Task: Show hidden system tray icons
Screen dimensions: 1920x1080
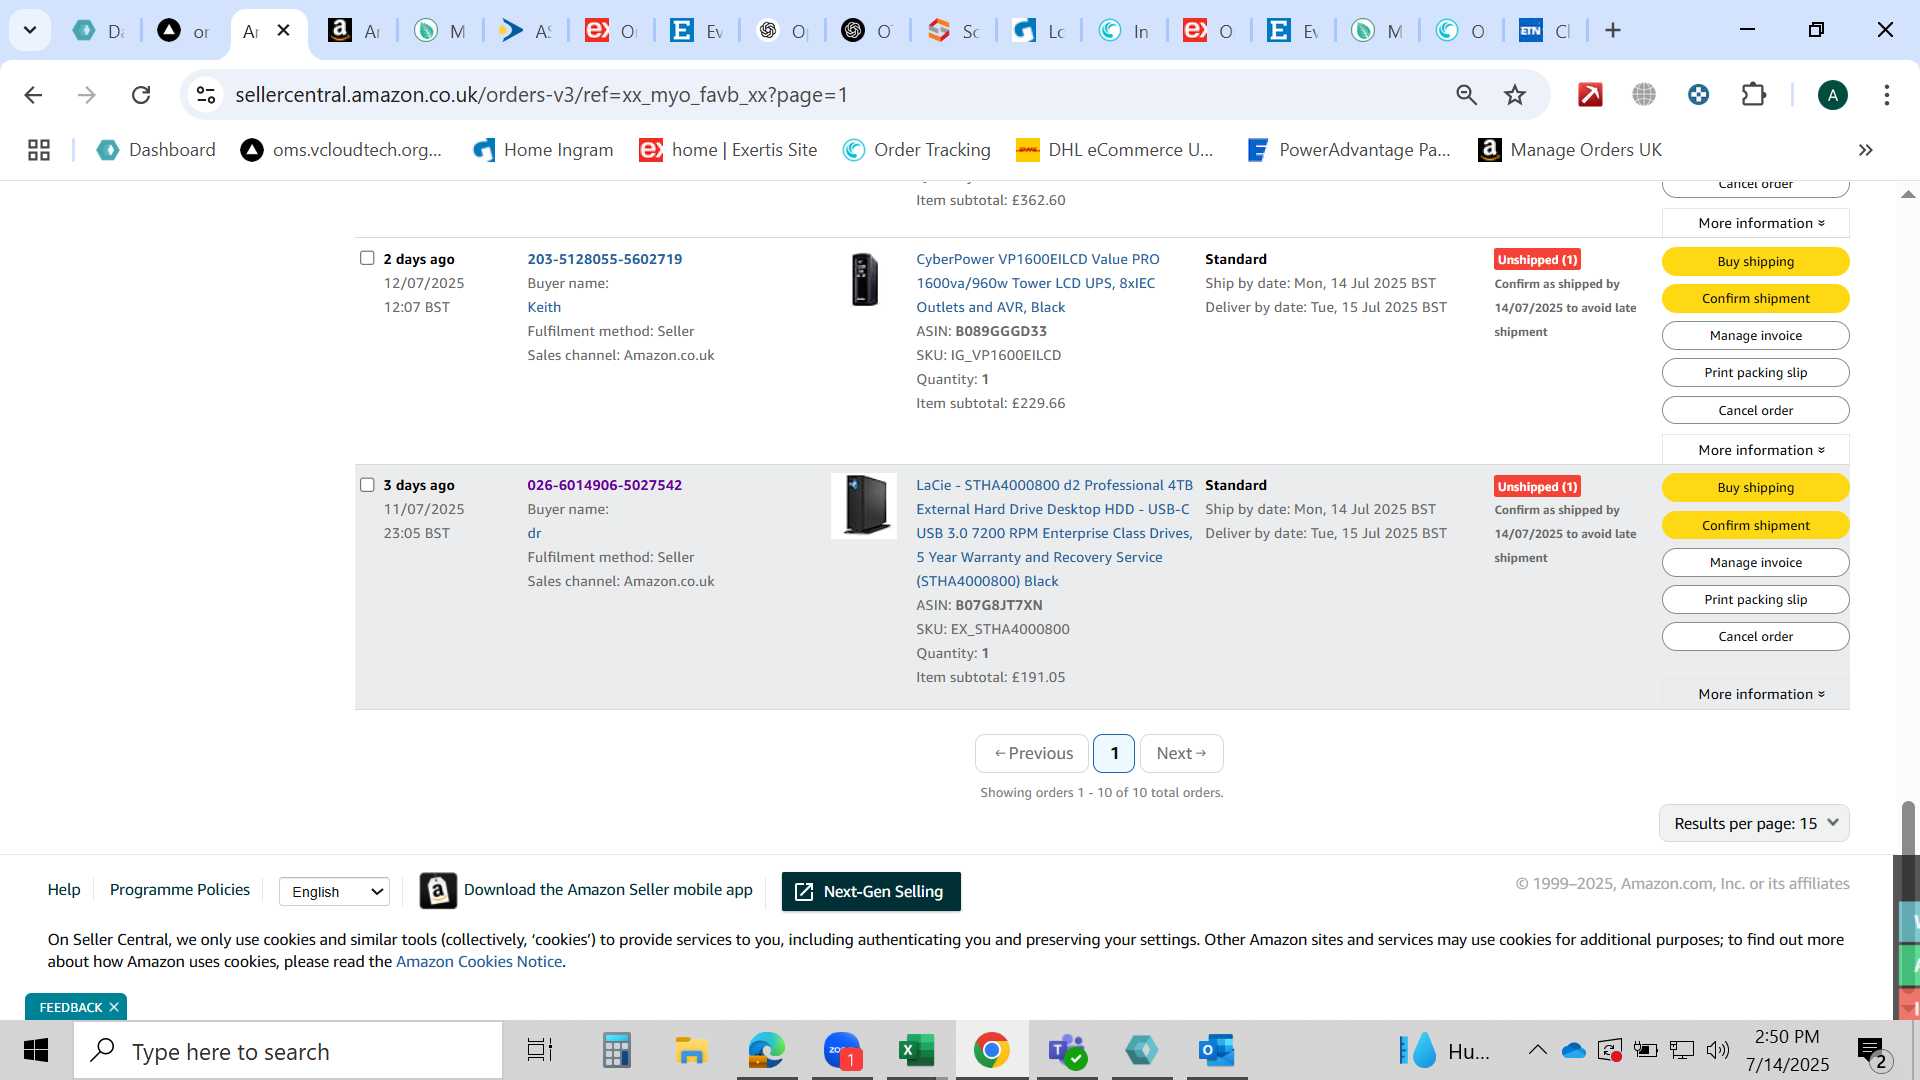Action: [1537, 1050]
